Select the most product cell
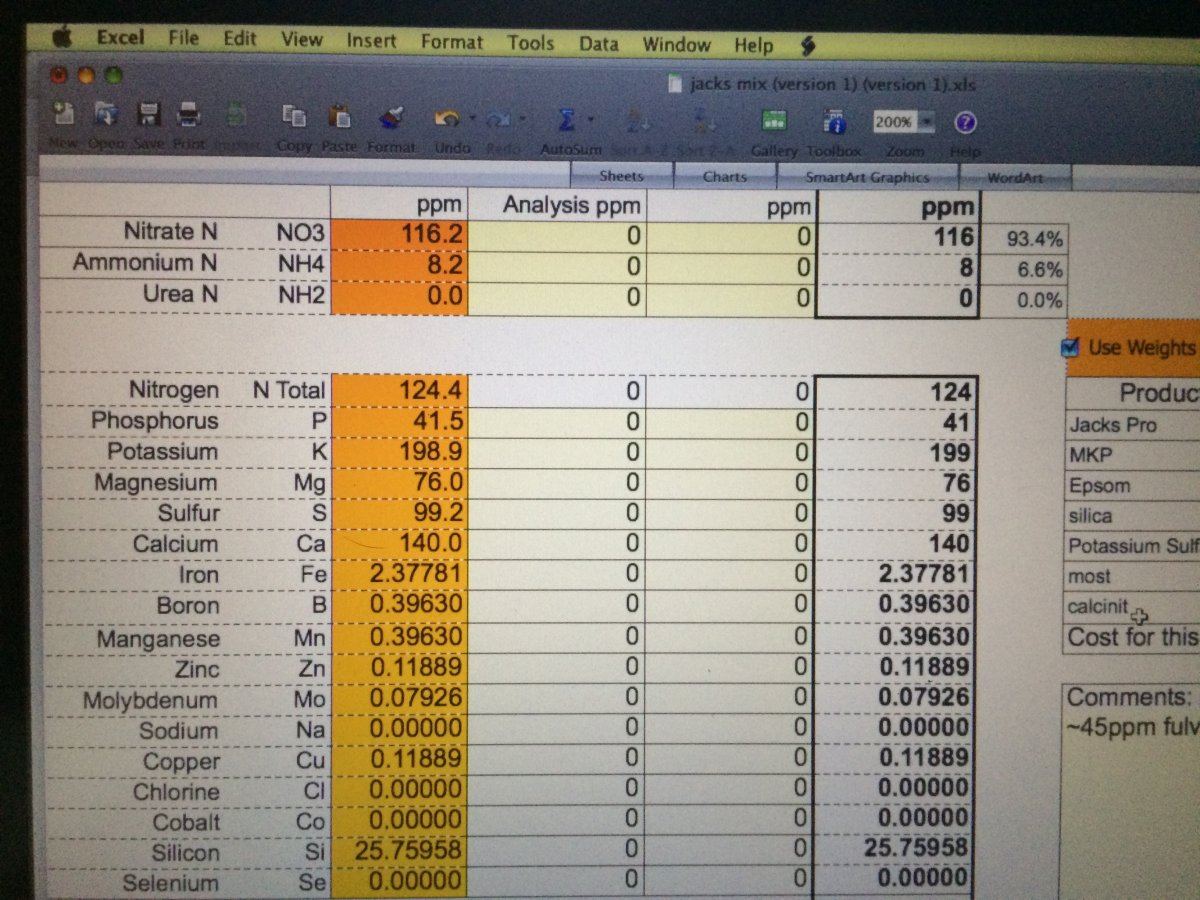The width and height of the screenshot is (1200, 900). click(1132, 577)
